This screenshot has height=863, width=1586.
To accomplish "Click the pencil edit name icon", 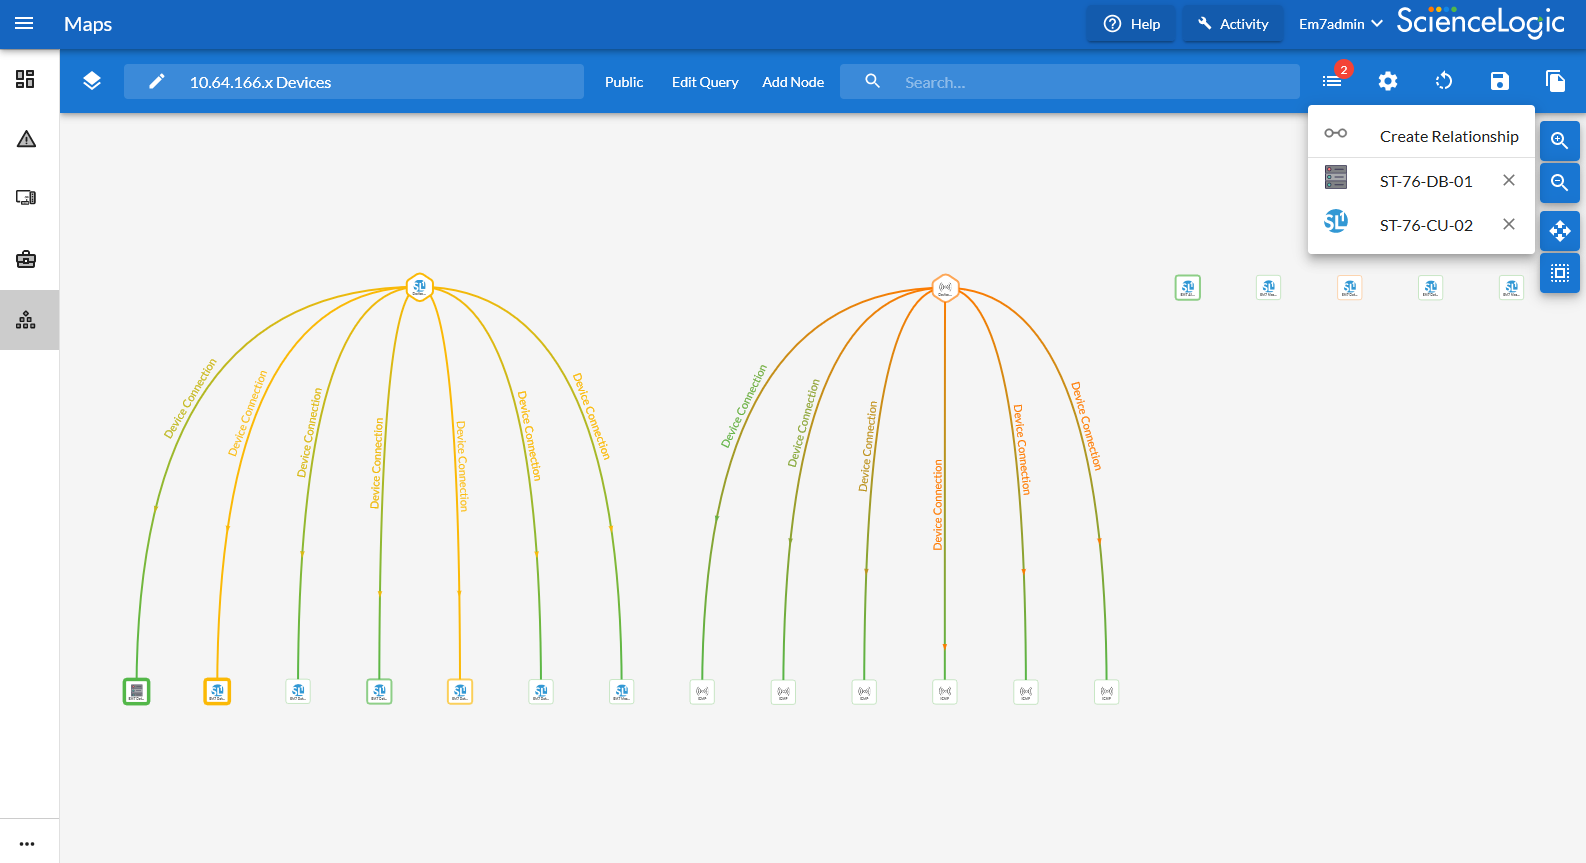I will click(x=157, y=82).
